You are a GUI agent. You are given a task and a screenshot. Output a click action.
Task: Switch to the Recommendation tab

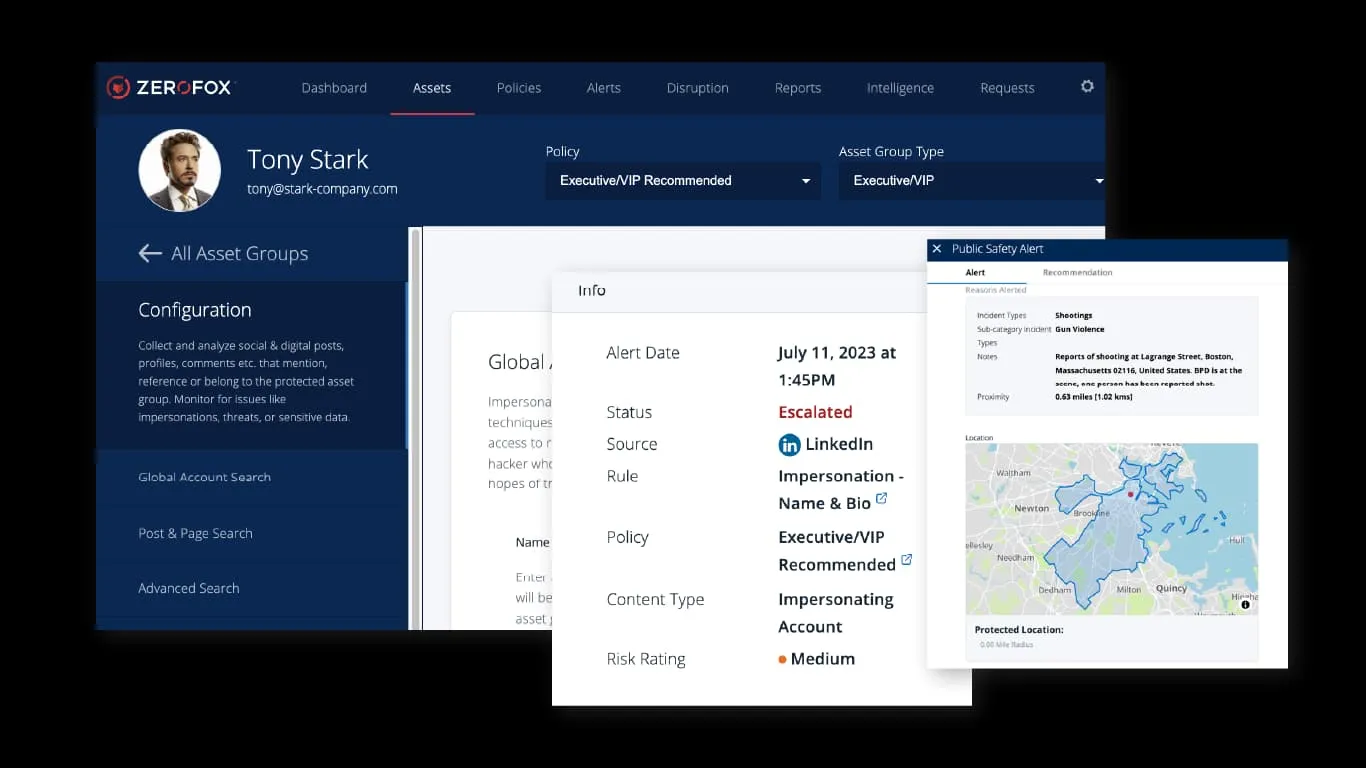[1078, 273]
